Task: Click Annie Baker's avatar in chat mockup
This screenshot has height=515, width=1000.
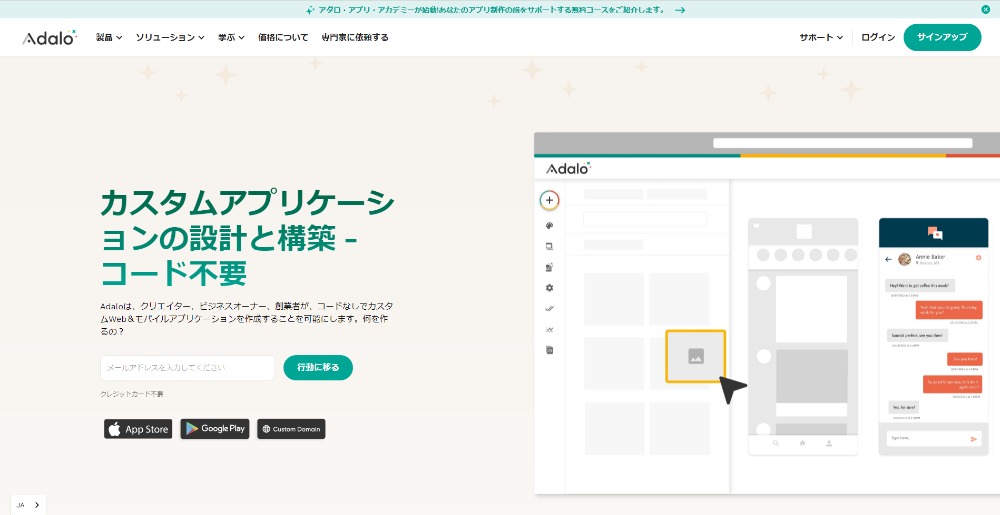Action: [x=904, y=259]
